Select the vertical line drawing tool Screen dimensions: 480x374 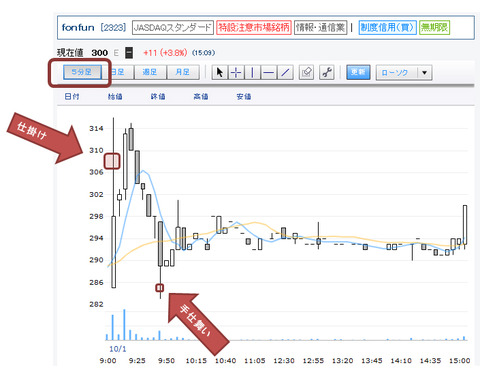(x=252, y=72)
